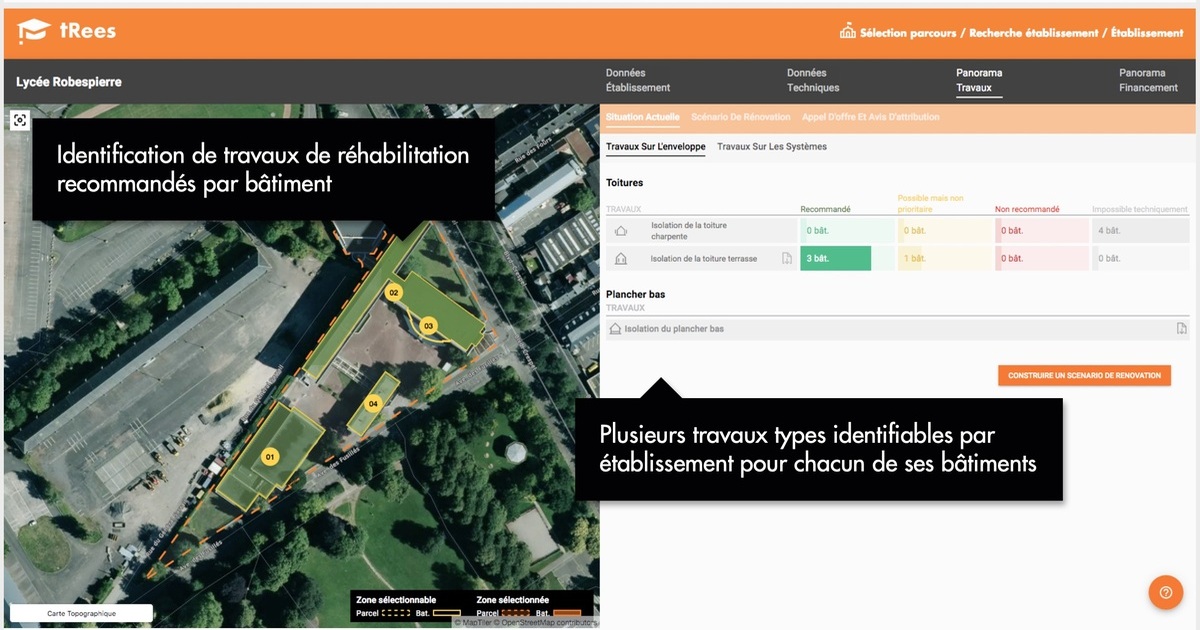Click the map recenter icon
The width and height of the screenshot is (1200, 630).
click(20, 121)
